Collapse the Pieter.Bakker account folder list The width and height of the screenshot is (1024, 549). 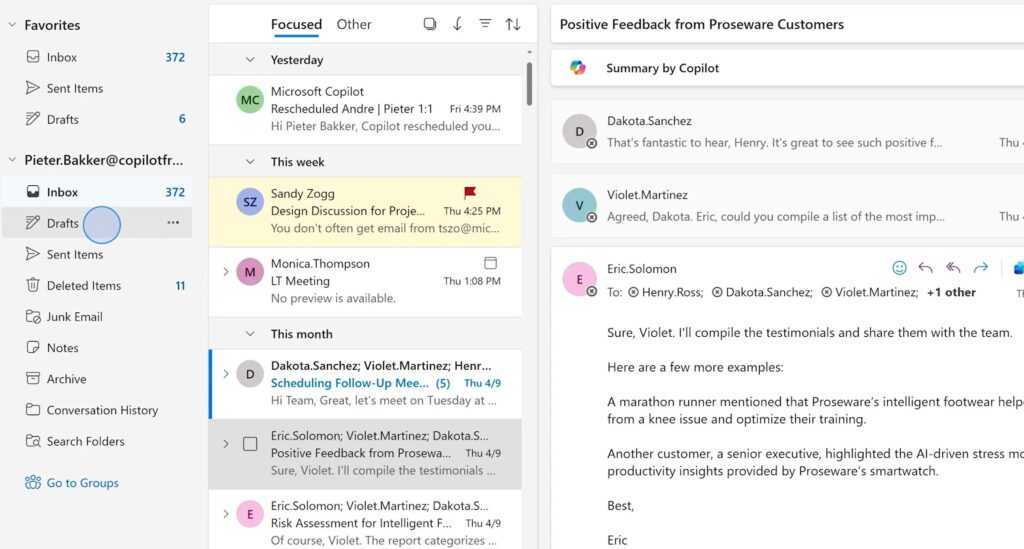click(13, 160)
